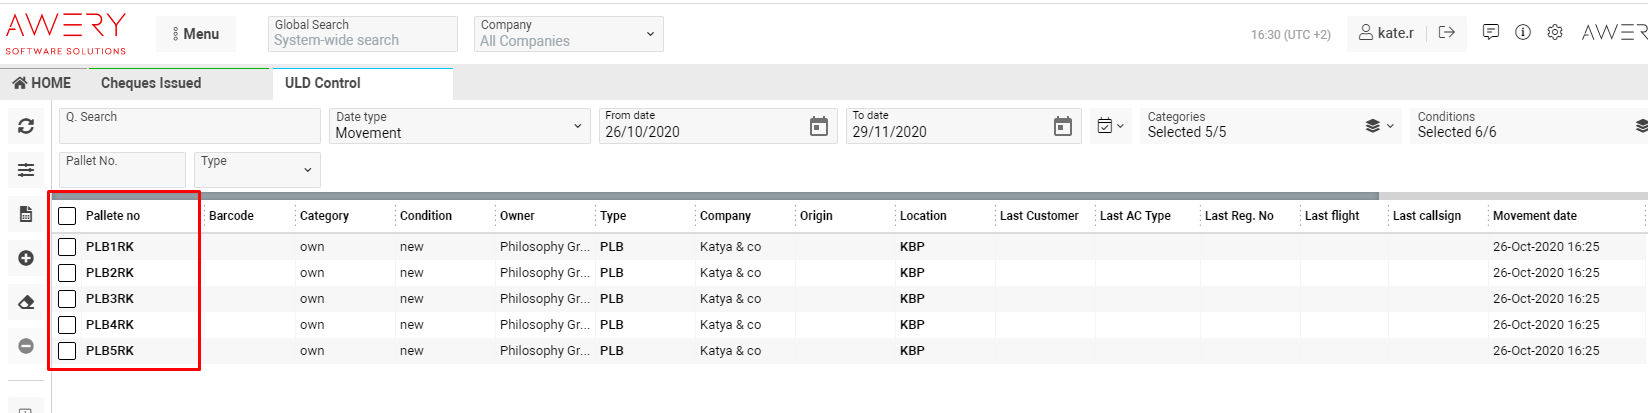Tick the checkbox for pallet PLB1RK
The image size is (1648, 413).
coord(67,247)
